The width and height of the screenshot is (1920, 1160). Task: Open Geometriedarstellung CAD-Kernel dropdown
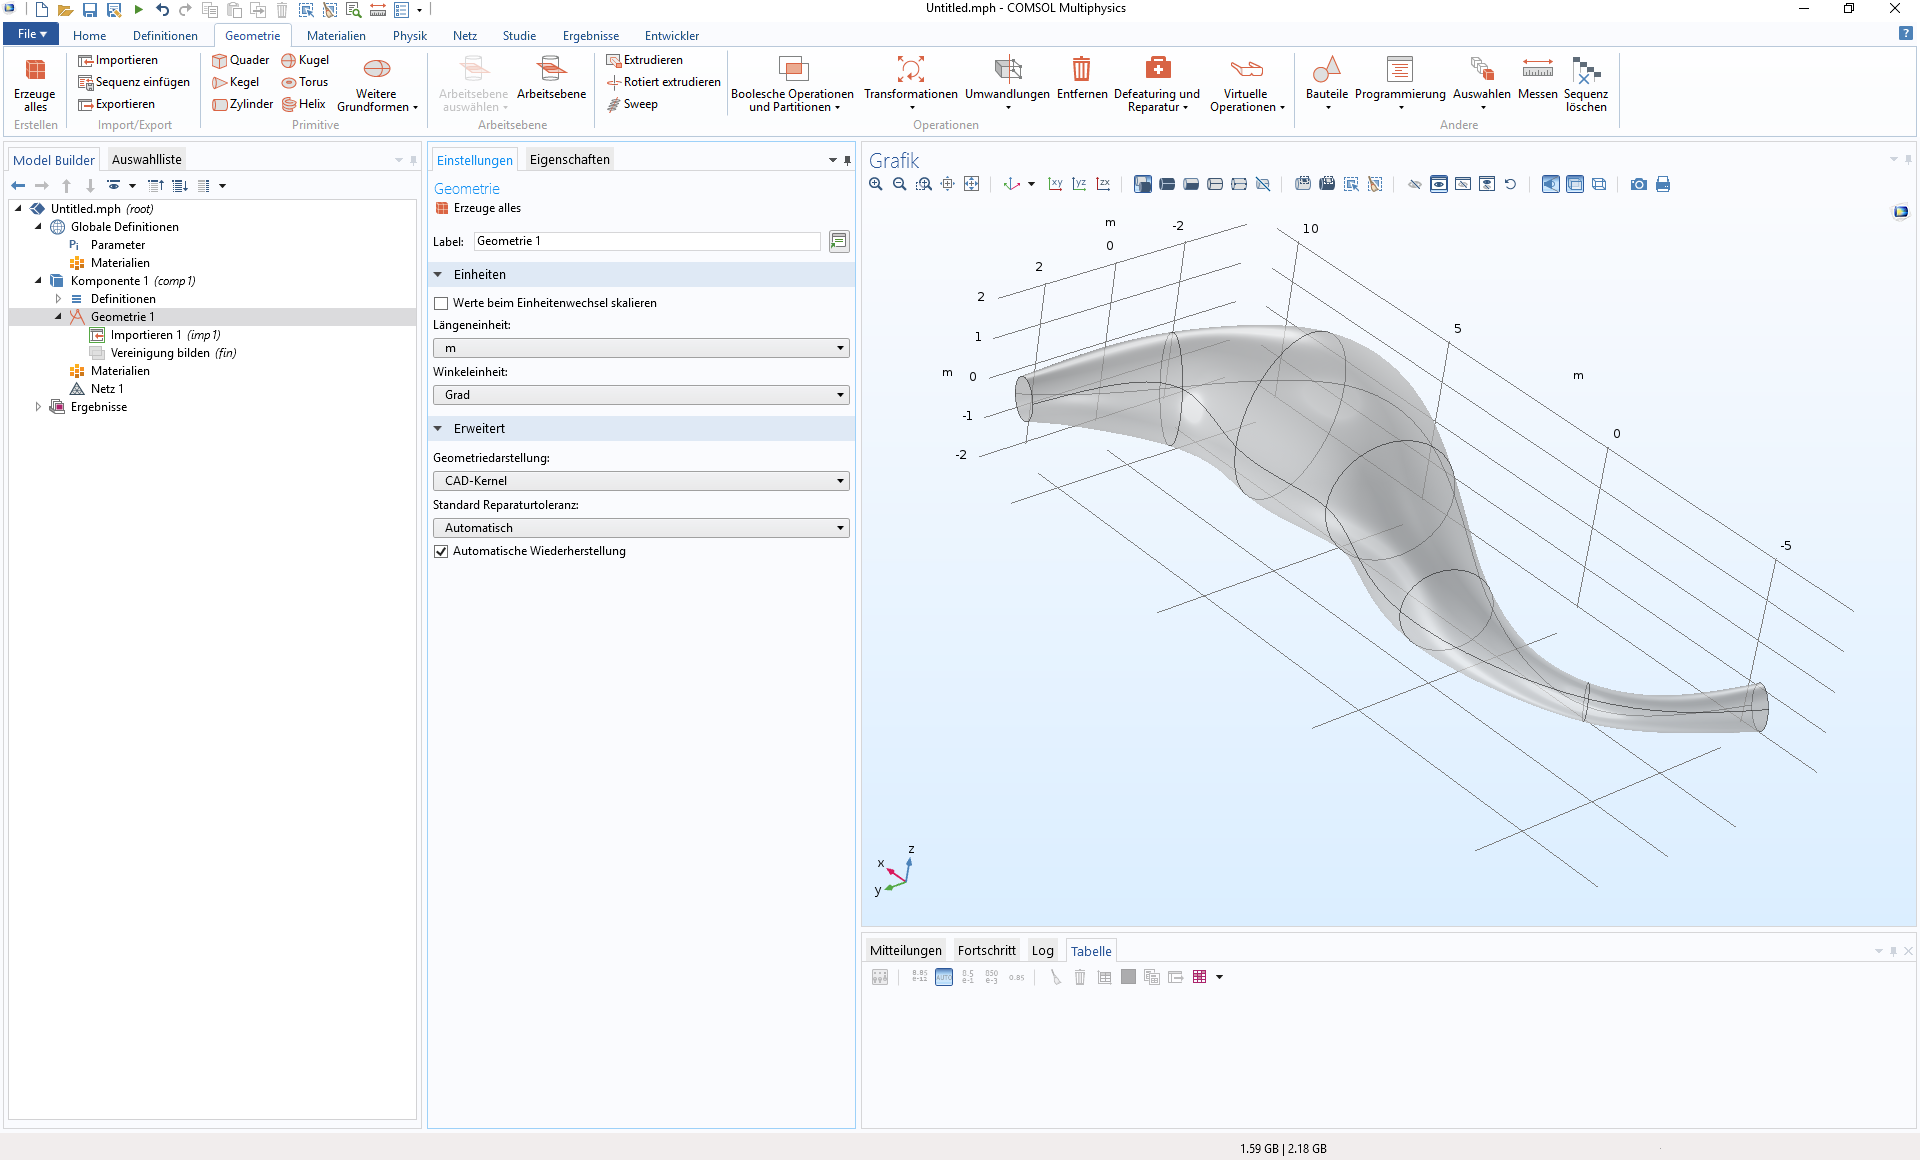coord(640,481)
